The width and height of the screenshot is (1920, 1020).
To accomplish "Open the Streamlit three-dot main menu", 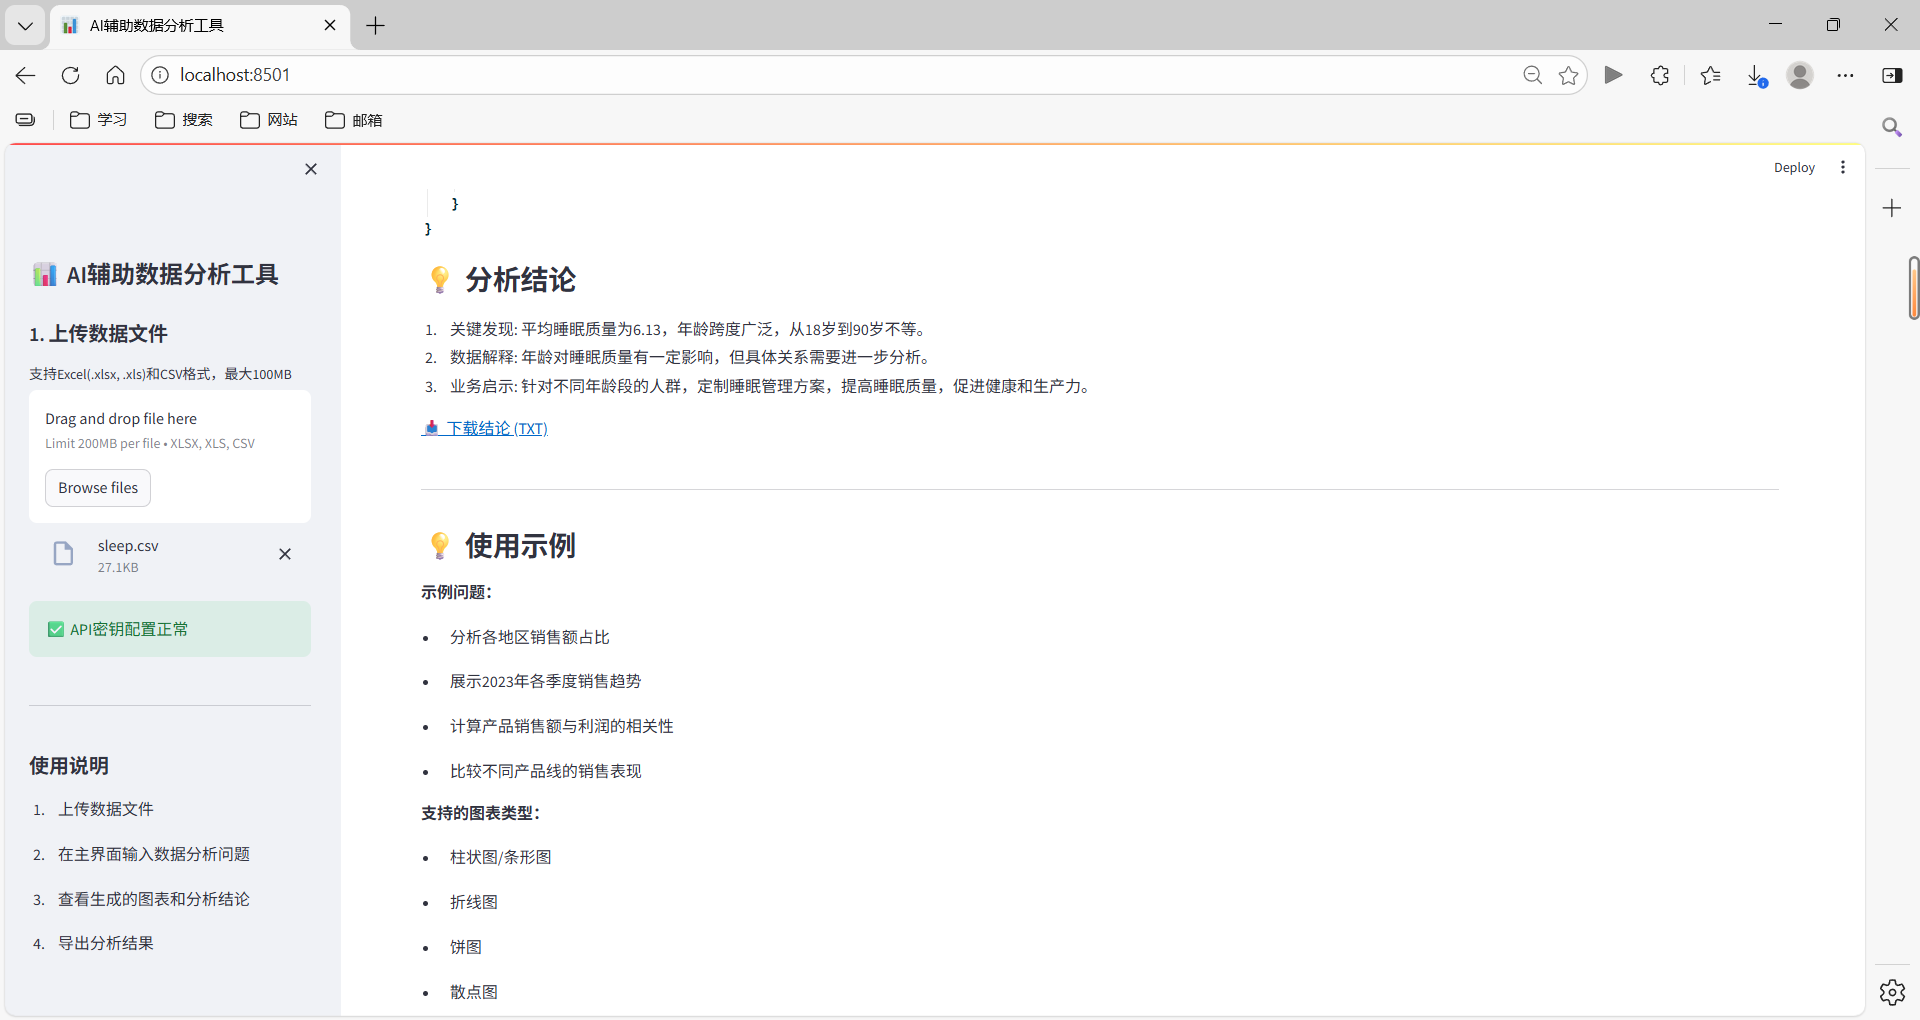I will pyautogui.click(x=1843, y=168).
